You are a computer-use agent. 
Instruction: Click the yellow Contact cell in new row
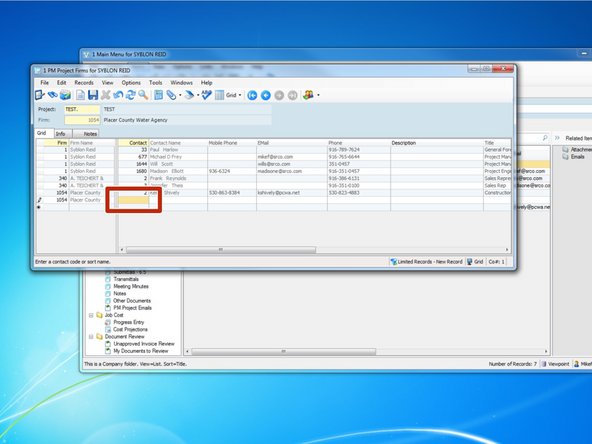(x=133, y=200)
